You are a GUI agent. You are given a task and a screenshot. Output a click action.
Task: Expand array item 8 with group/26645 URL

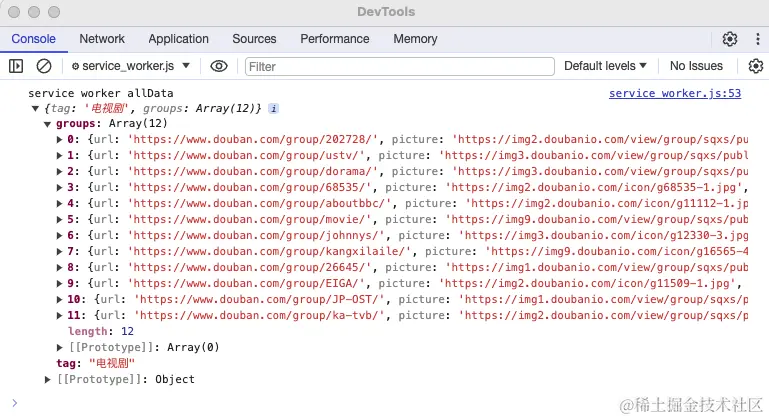pyautogui.click(x=59, y=267)
